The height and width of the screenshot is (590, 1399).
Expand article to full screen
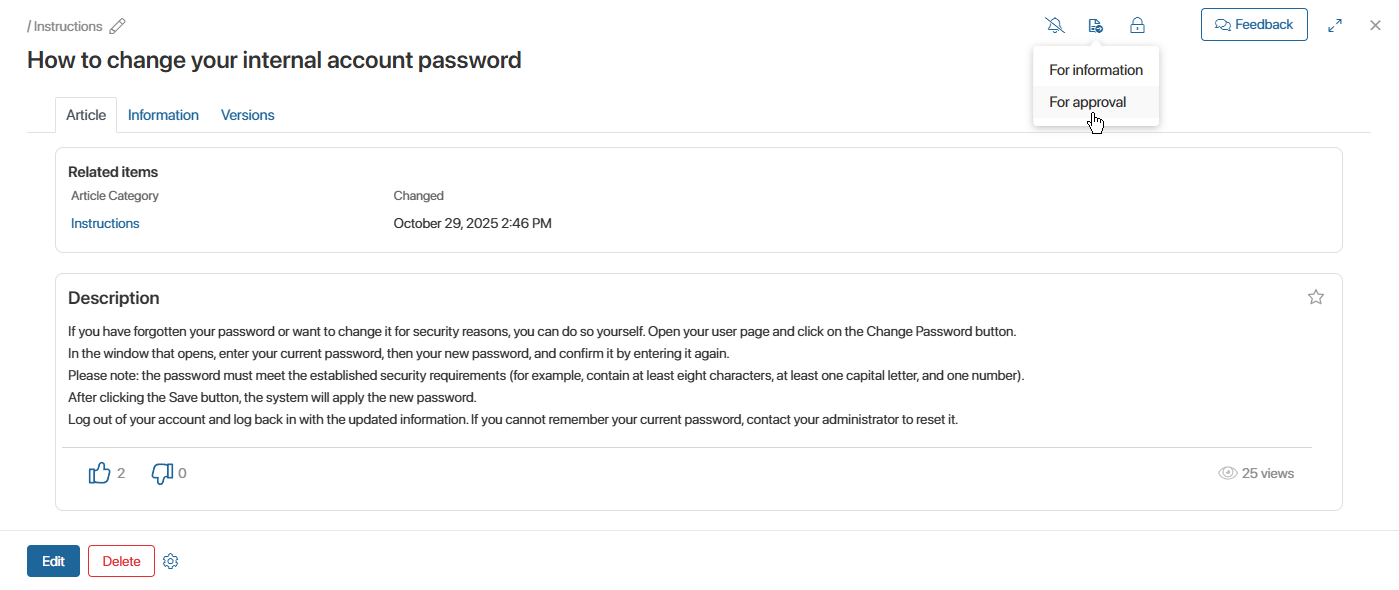point(1335,26)
